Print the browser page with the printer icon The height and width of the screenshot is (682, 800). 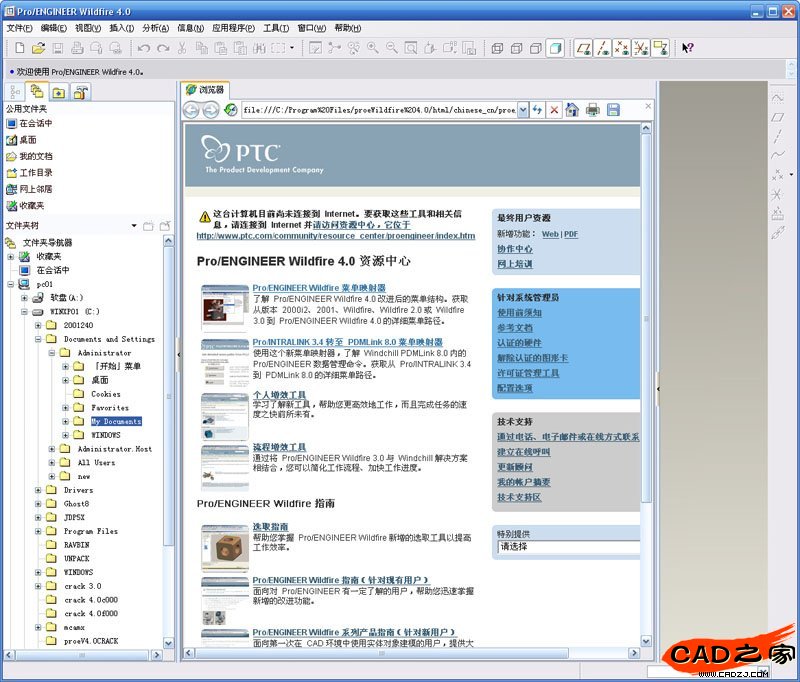tap(592, 110)
